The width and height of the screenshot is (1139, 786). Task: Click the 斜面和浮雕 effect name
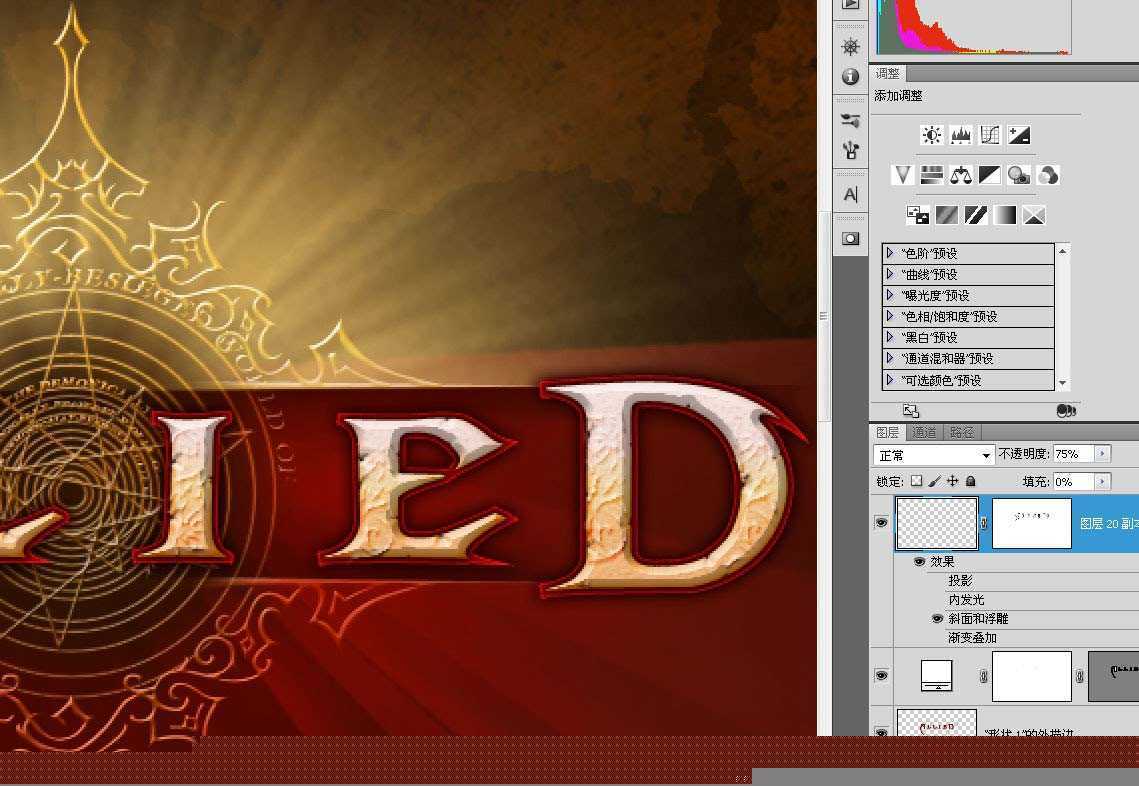978,619
